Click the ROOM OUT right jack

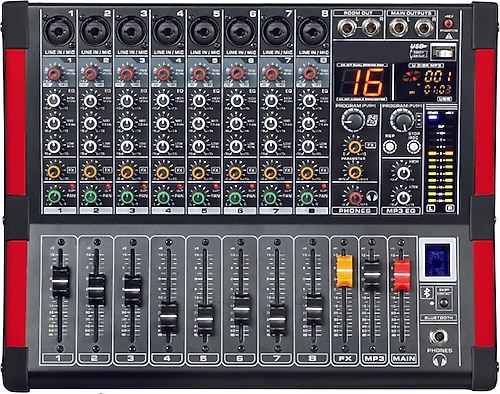pos(371,28)
